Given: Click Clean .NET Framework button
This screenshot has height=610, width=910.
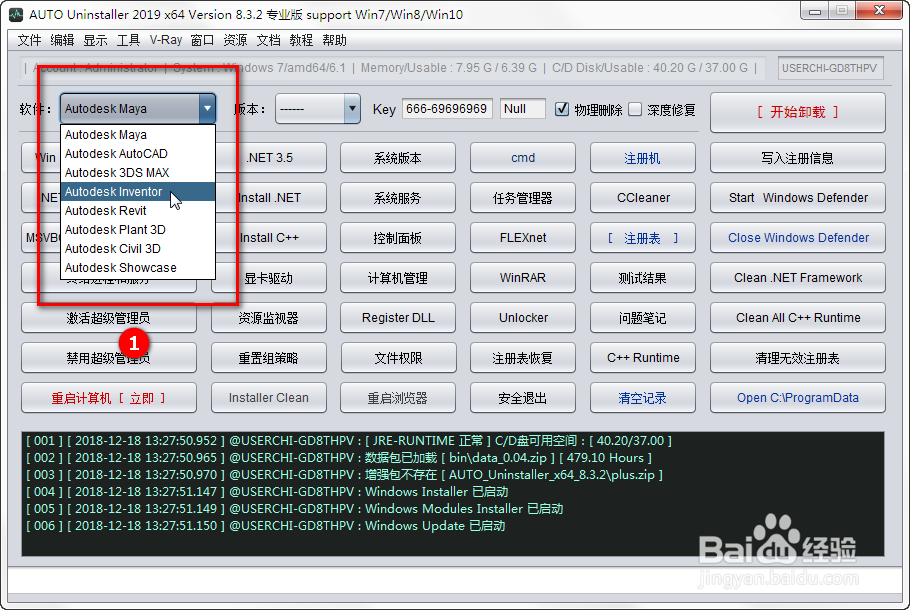Looking at the screenshot, I should pos(797,278).
